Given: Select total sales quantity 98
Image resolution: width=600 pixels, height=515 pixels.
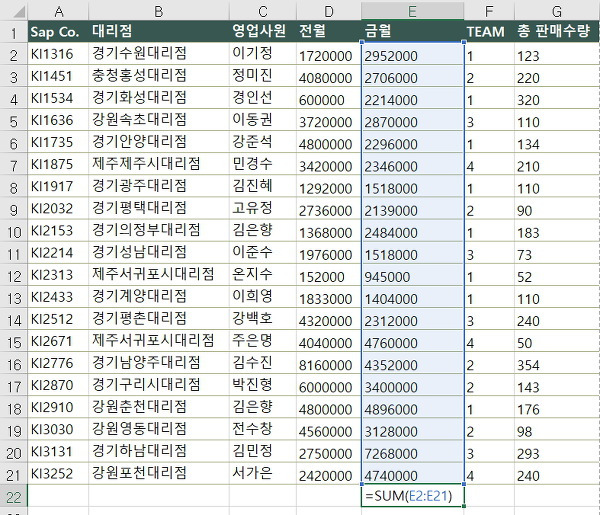Looking at the screenshot, I should [x=557, y=429].
